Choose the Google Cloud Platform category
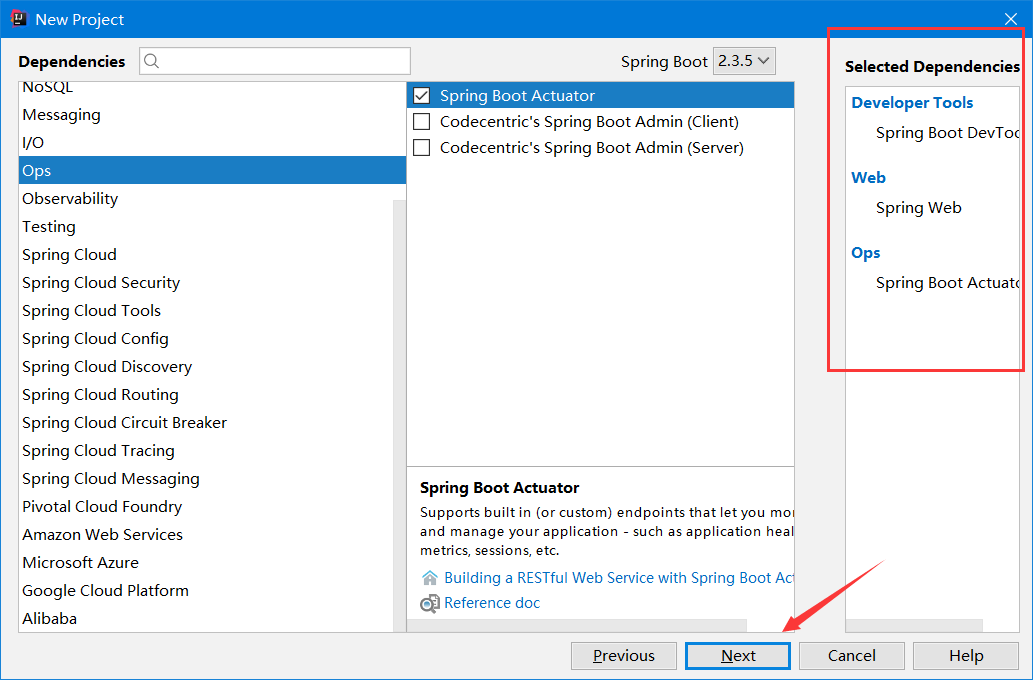This screenshot has height=680, width=1033. click(206, 590)
